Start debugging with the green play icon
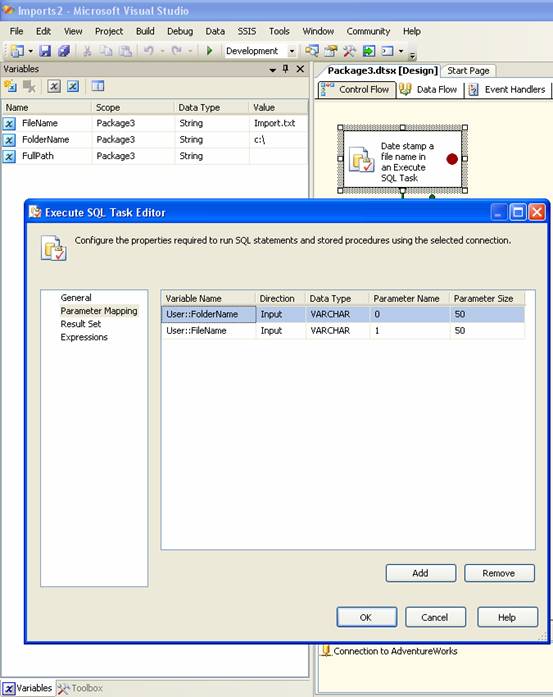 click(x=209, y=51)
